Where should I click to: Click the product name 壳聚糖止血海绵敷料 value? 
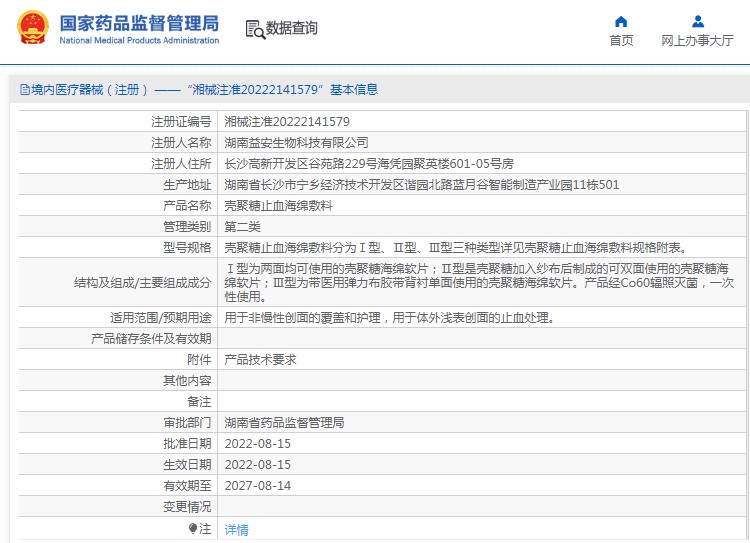pos(278,205)
